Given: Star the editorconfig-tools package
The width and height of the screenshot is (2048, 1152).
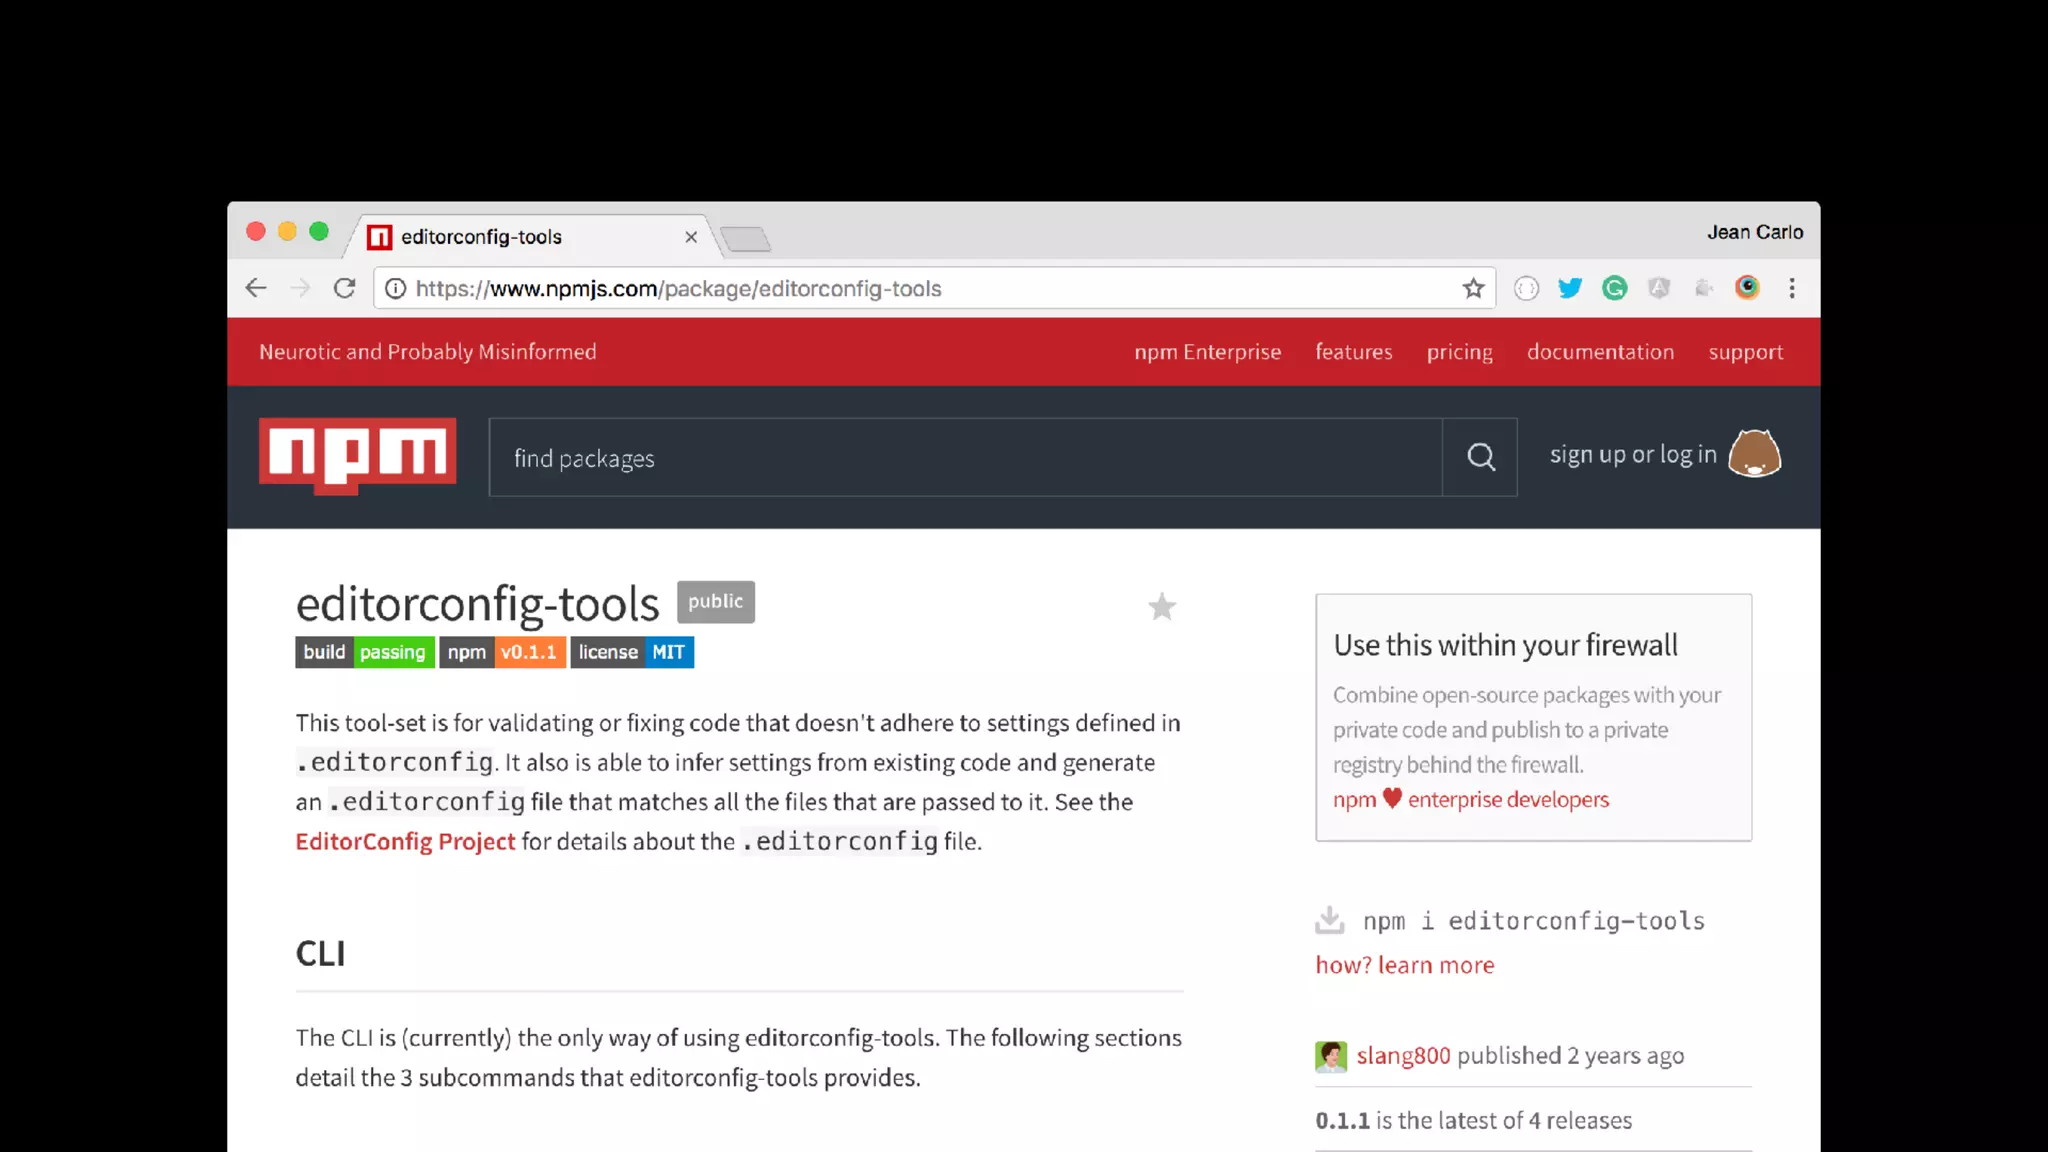Looking at the screenshot, I should coord(1161,606).
